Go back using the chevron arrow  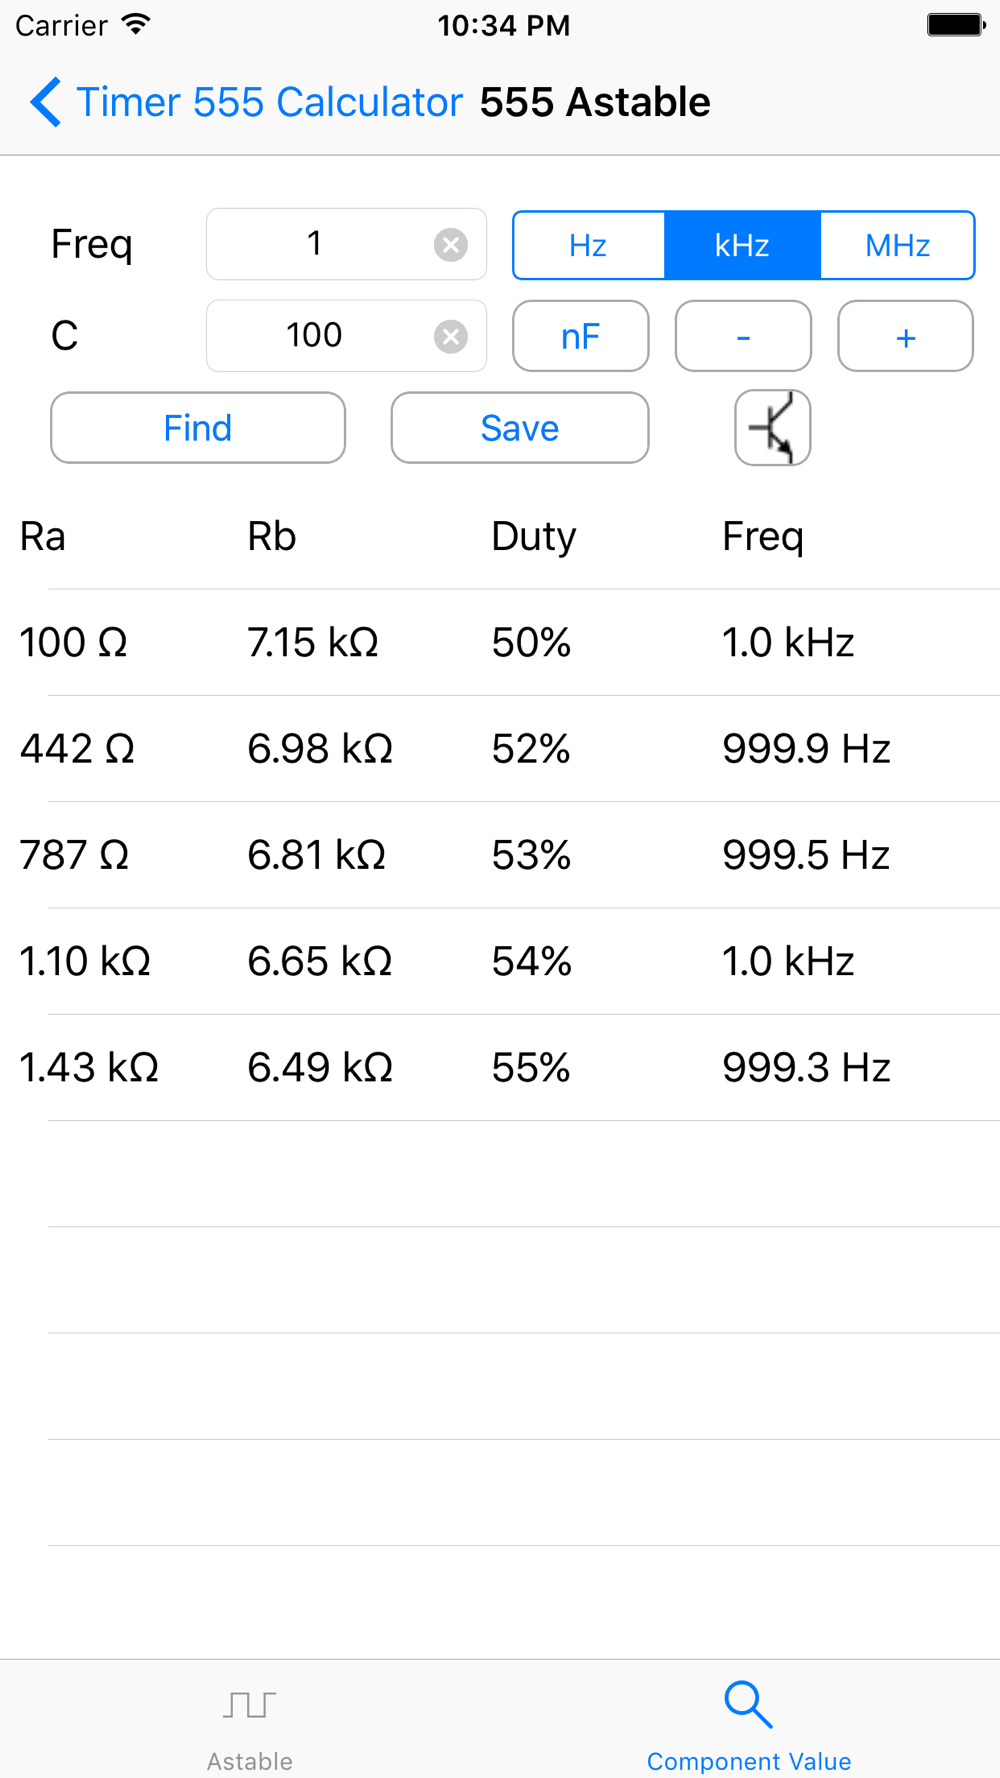(x=46, y=102)
